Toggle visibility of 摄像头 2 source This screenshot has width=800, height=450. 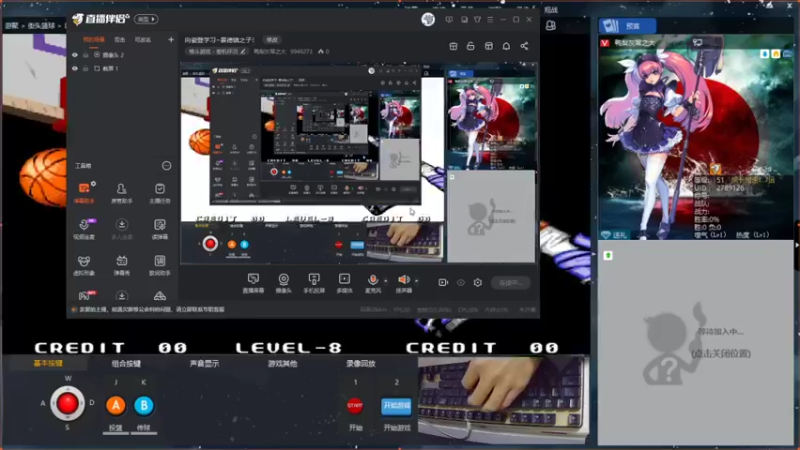75,55
